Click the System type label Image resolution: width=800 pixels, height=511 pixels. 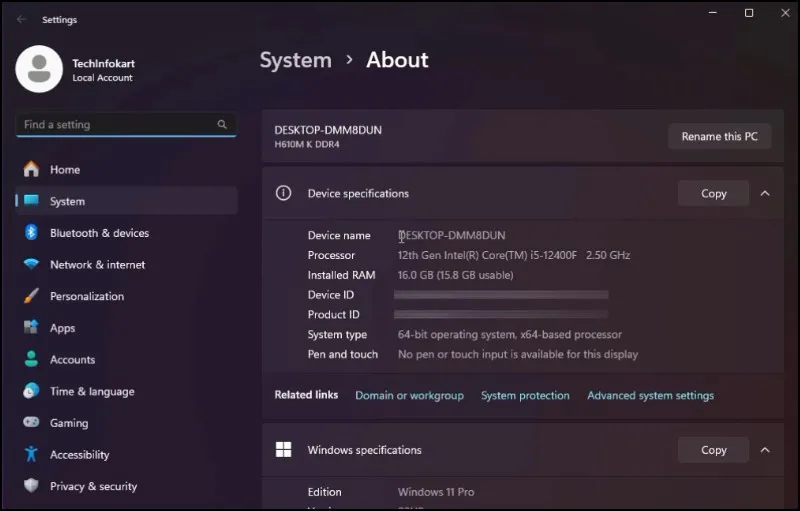click(x=337, y=335)
